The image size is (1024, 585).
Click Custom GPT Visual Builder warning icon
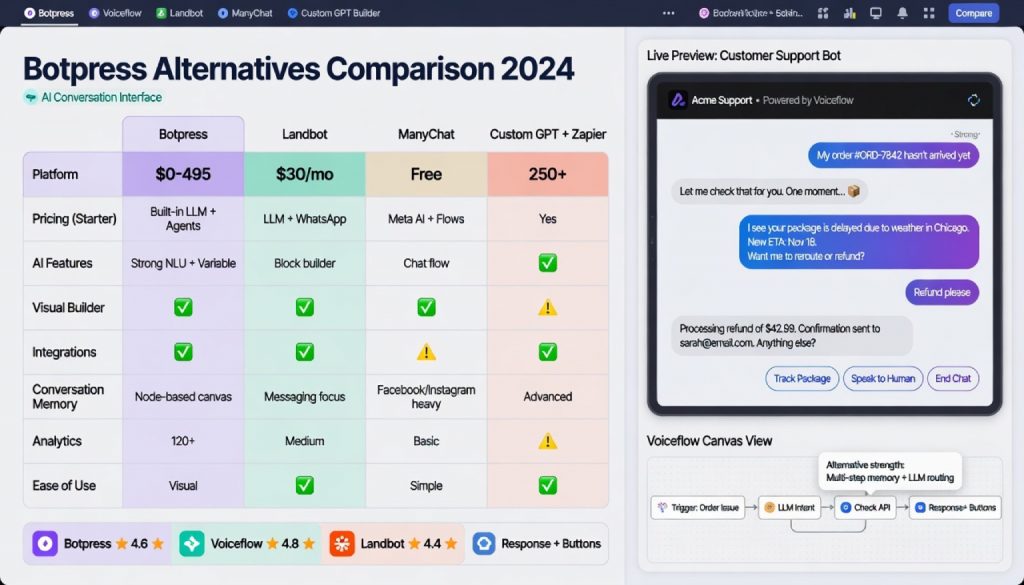[x=547, y=307]
